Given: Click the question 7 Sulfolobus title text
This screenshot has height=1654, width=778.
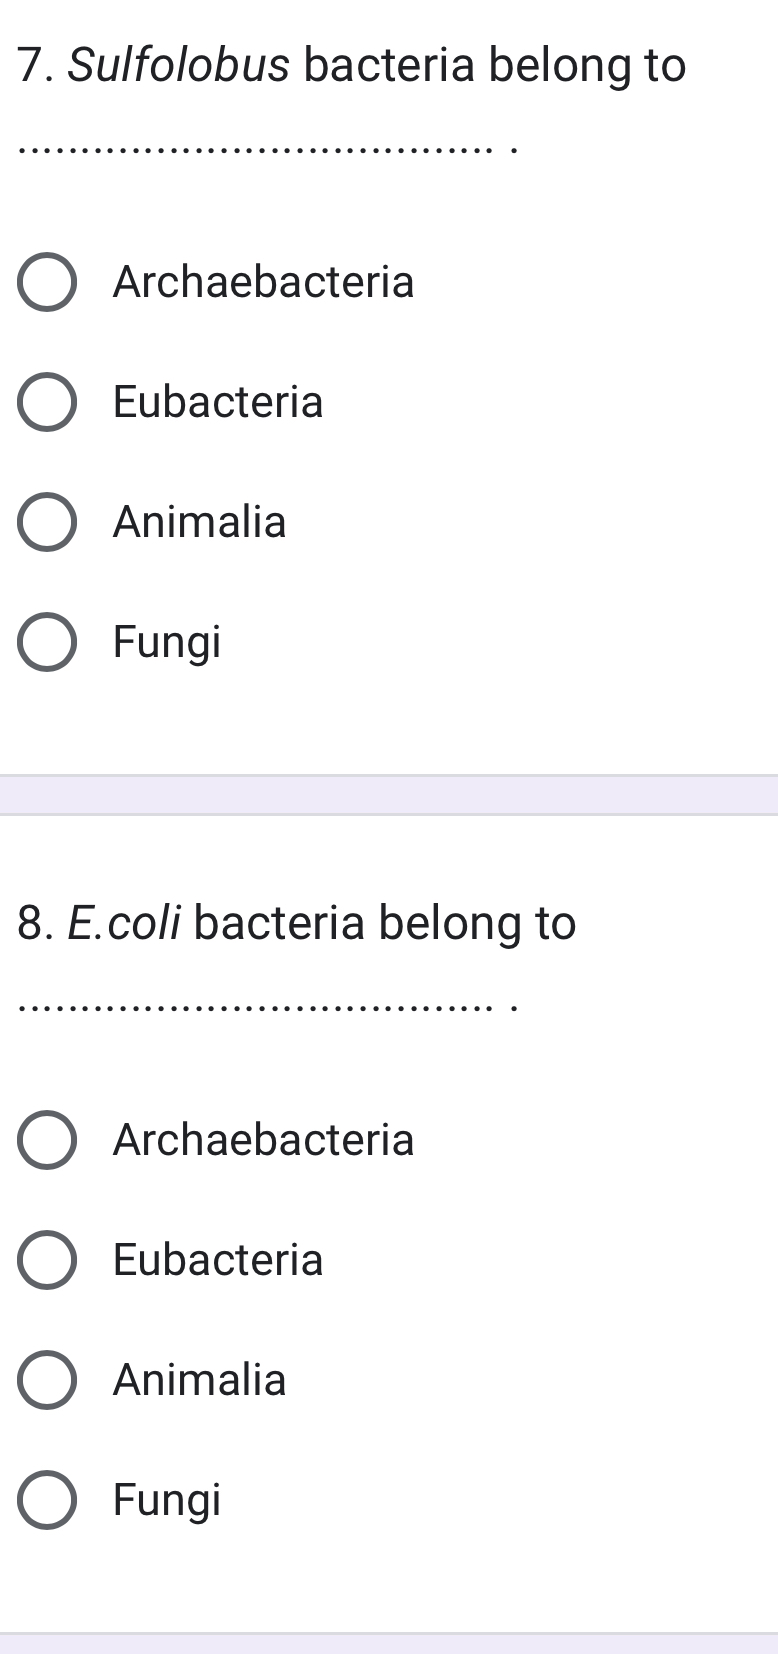Looking at the screenshot, I should coord(350,65).
